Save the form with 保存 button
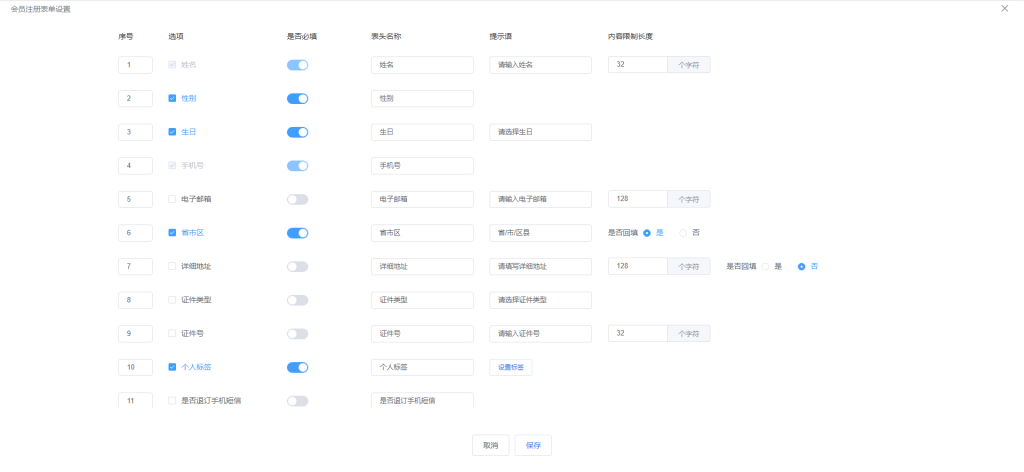Viewport: 1024px width, 472px height. 533,445
